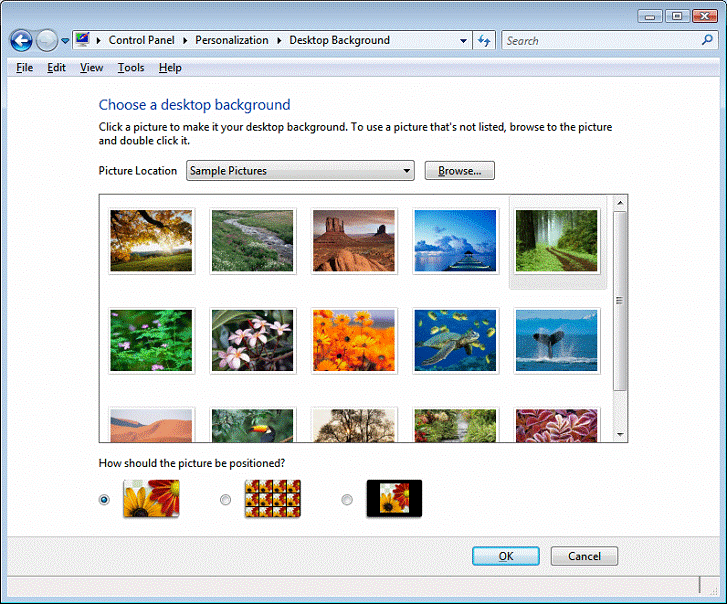Image resolution: width=727 pixels, height=604 pixels.
Task: Click the greyed Forward arrow button
Action: [46, 41]
